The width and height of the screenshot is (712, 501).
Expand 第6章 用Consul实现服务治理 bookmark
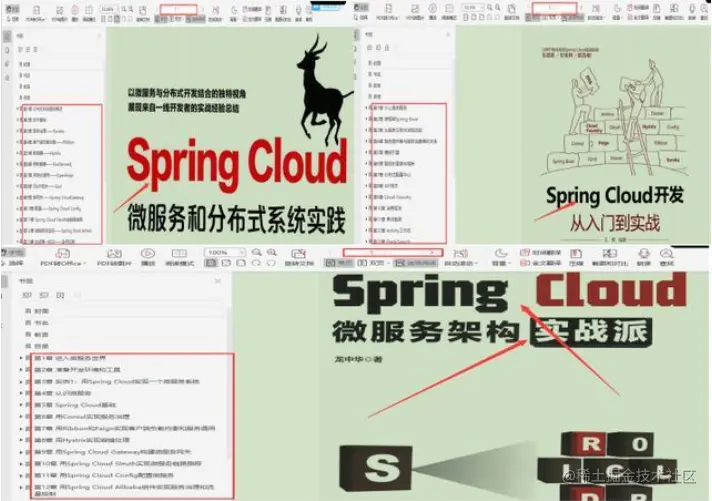(21, 417)
